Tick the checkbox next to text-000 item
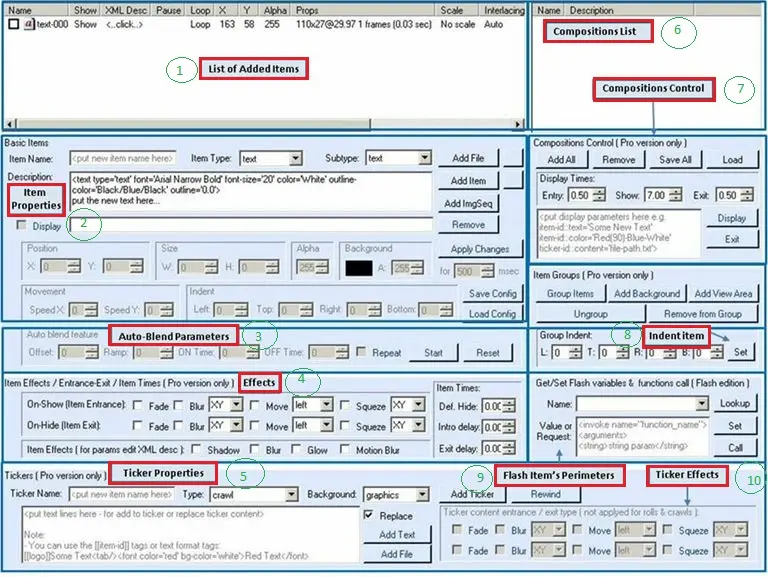The image size is (768, 577). point(14,24)
